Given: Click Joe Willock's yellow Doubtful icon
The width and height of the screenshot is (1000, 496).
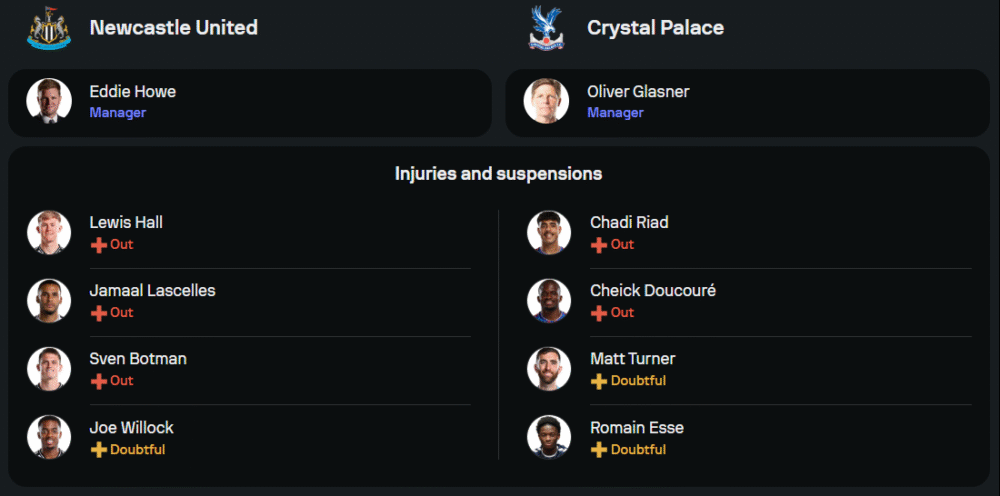Looking at the screenshot, I should [x=98, y=449].
